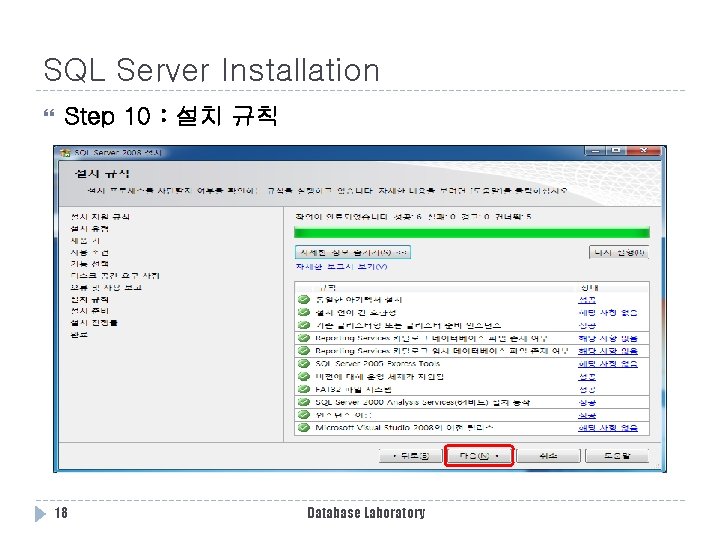Image resolution: width=720 pixels, height=540 pixels.
Task: Open status link for SQL Server 2005 Express Tools
Action: pyautogui.click(x=608, y=364)
